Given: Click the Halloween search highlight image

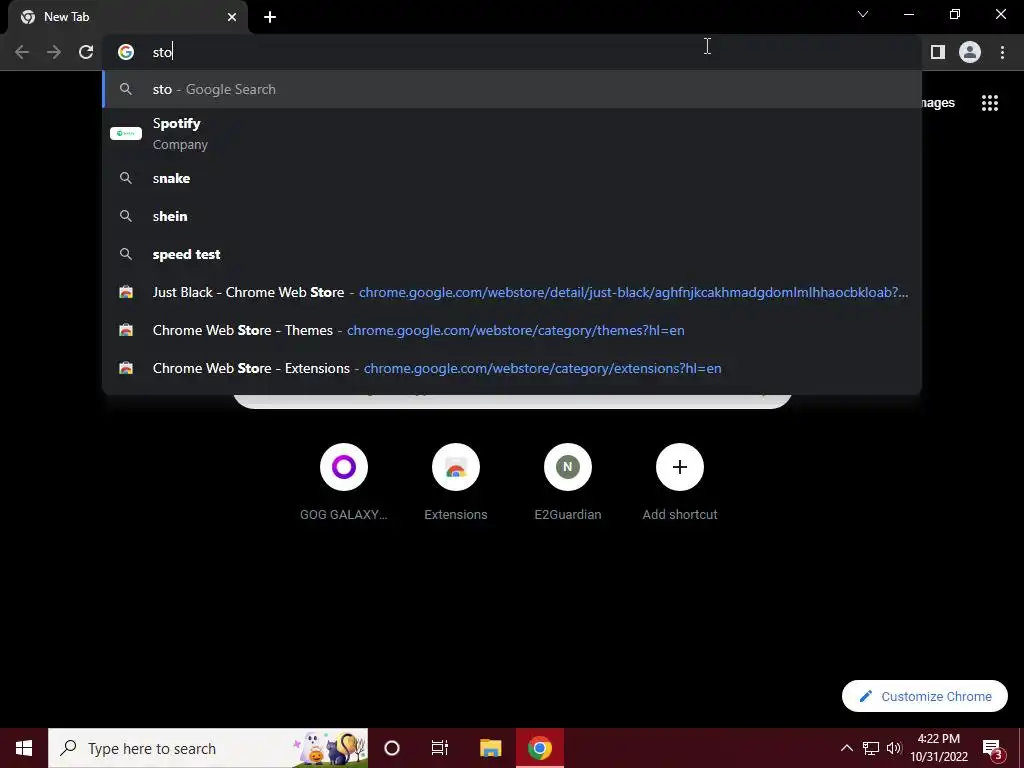Looking at the screenshot, I should coord(329,748).
